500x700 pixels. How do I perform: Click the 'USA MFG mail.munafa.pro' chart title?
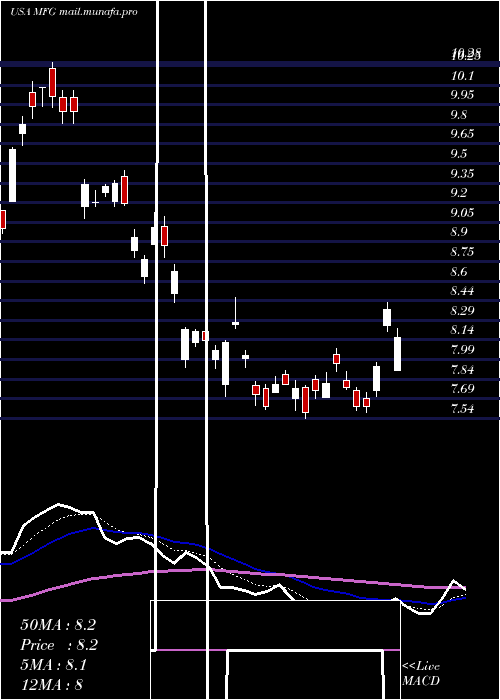(74, 12)
